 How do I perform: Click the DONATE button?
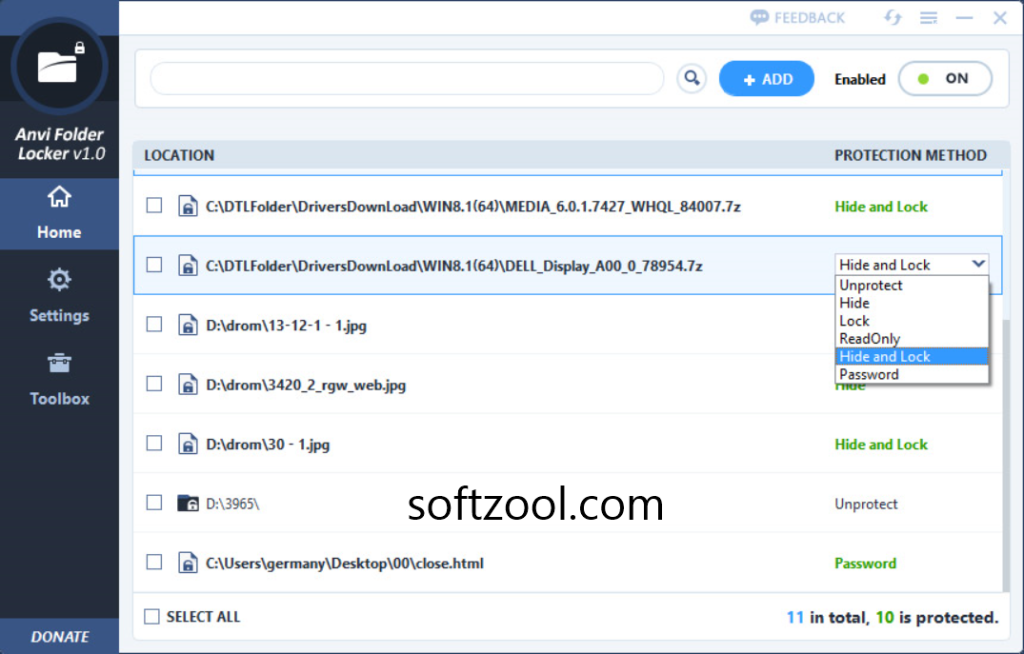click(x=59, y=637)
